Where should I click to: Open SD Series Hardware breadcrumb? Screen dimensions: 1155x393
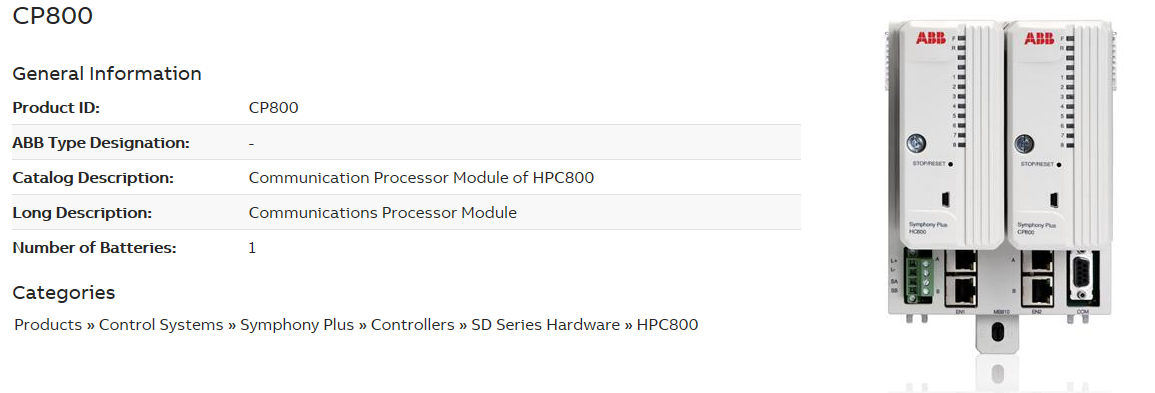point(545,325)
